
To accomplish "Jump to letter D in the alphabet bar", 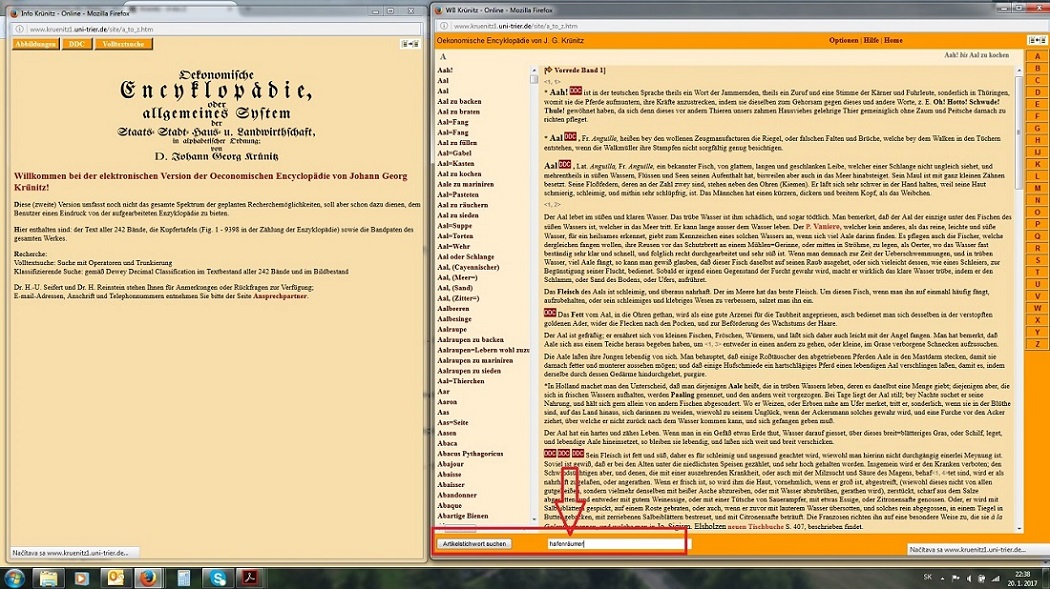I will [1037, 92].
